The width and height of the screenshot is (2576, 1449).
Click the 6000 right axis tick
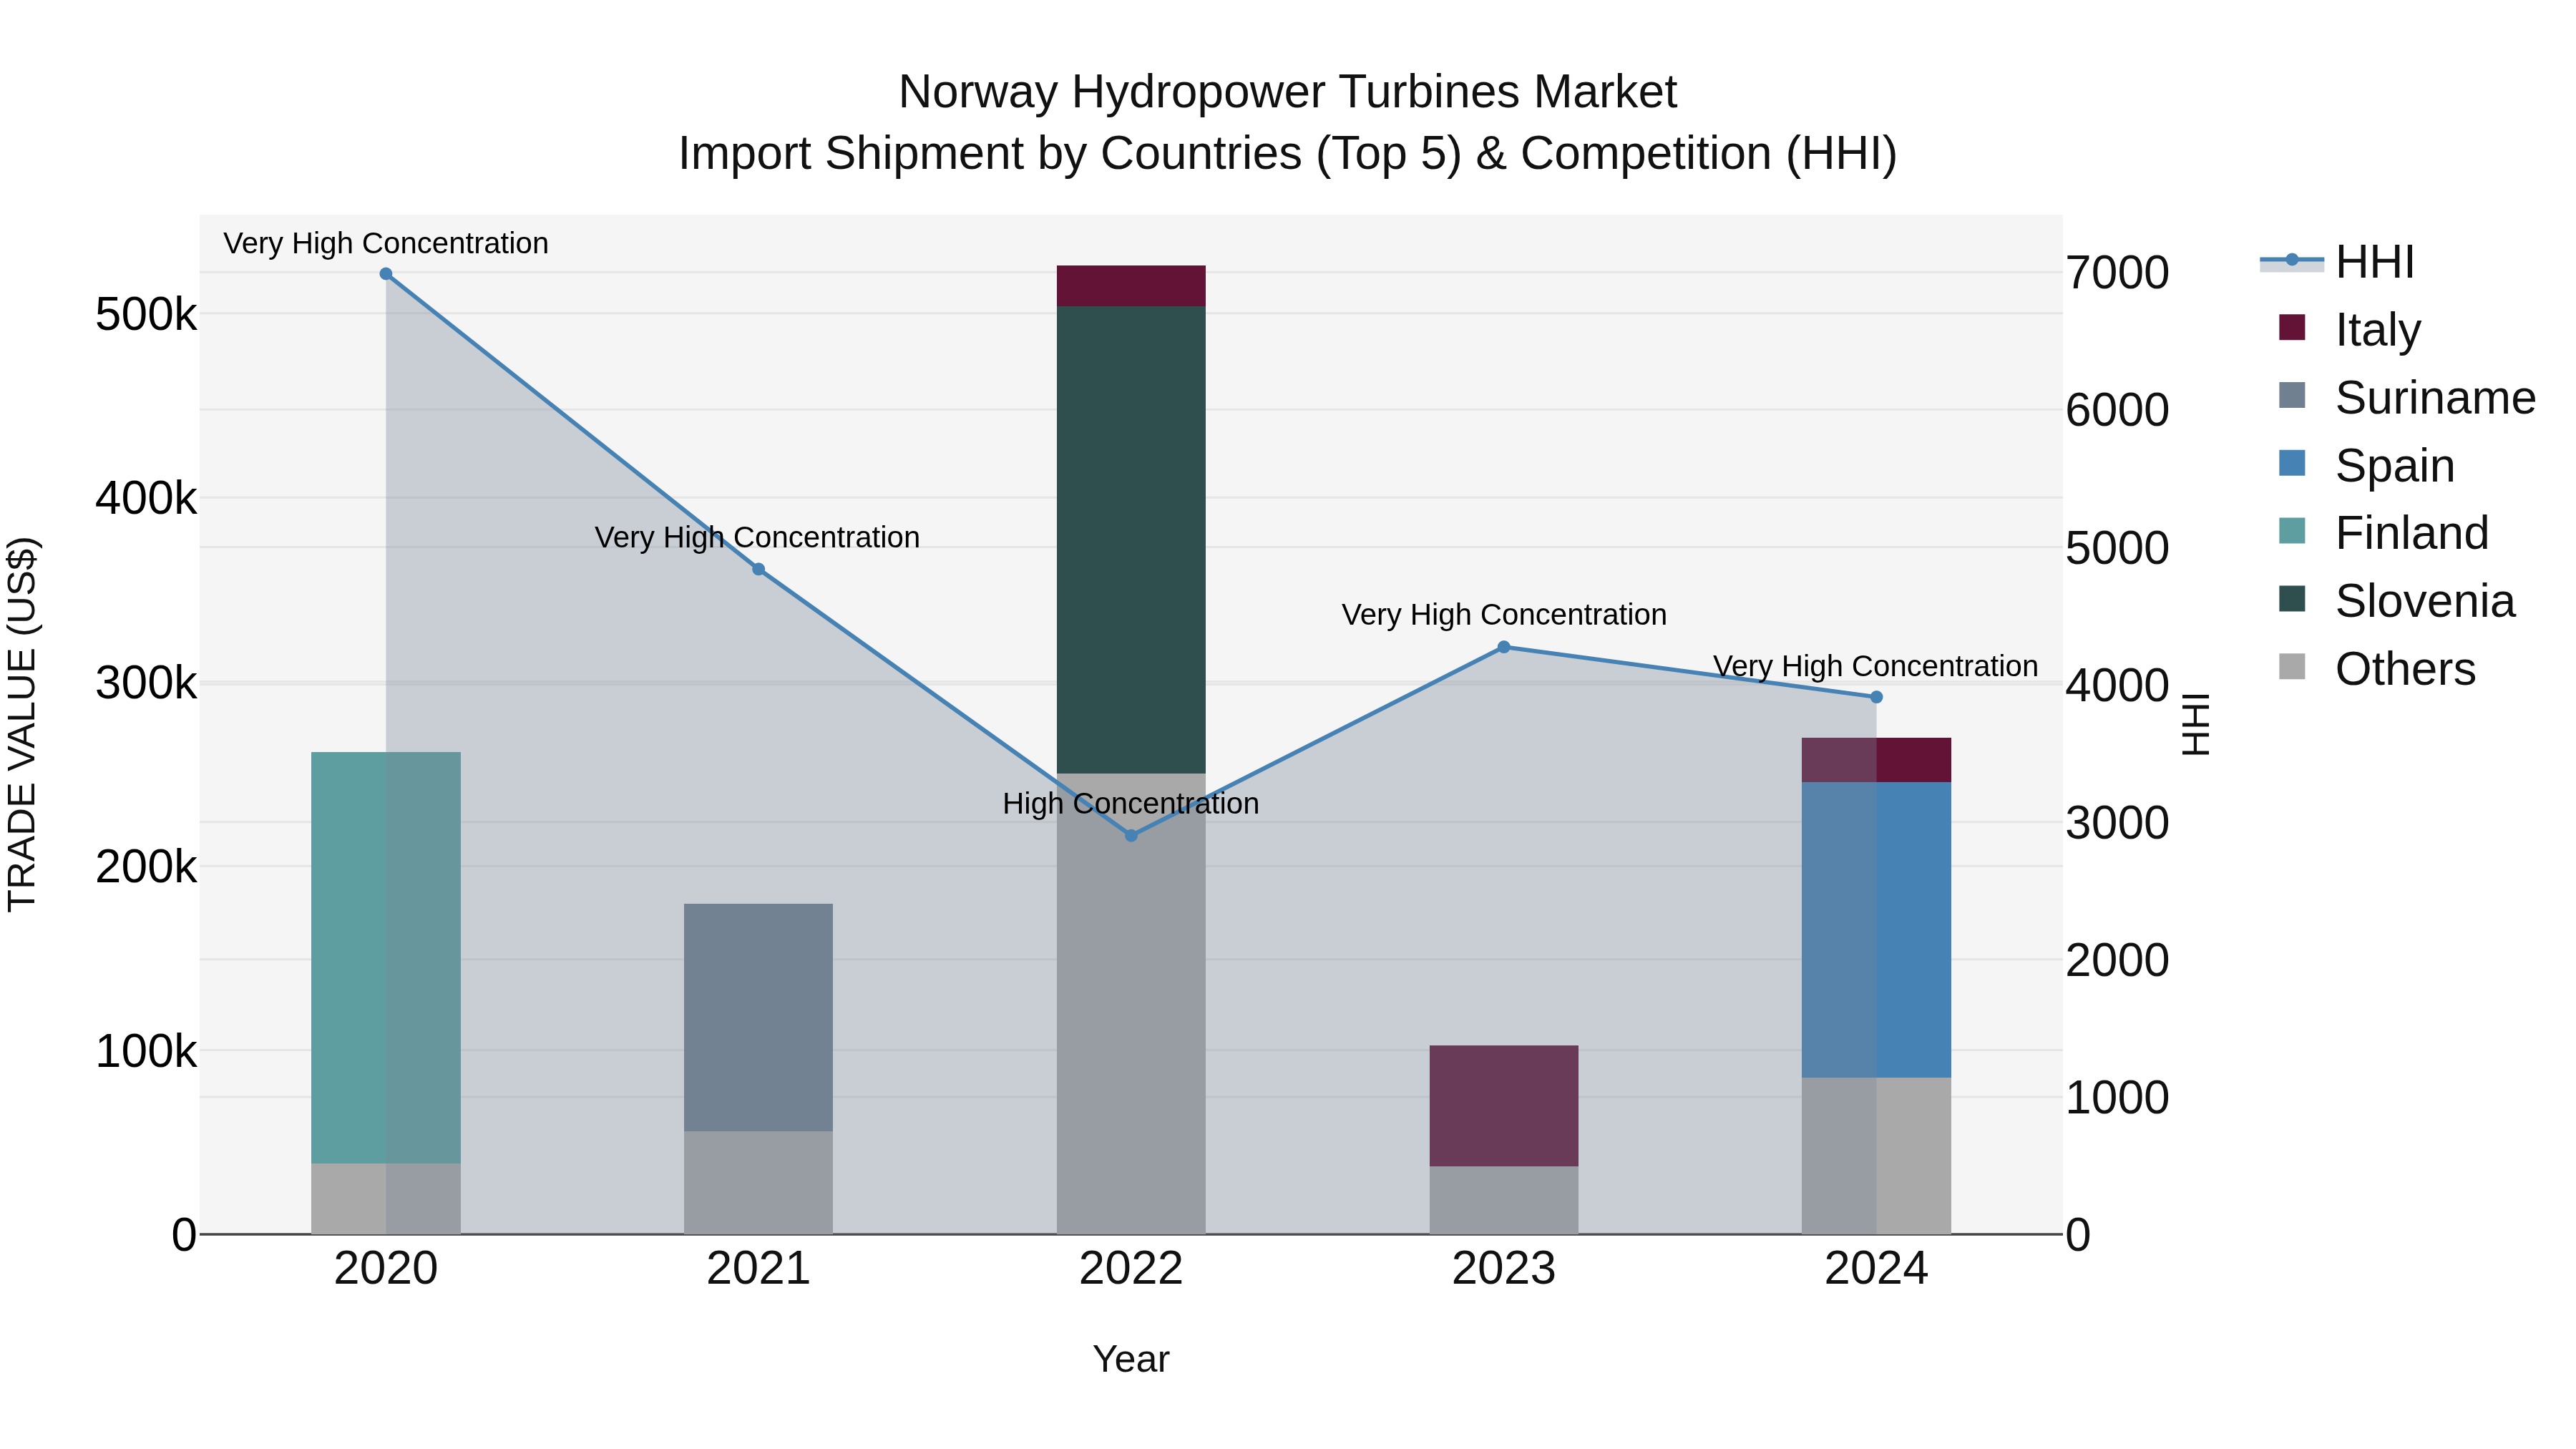point(2118,410)
